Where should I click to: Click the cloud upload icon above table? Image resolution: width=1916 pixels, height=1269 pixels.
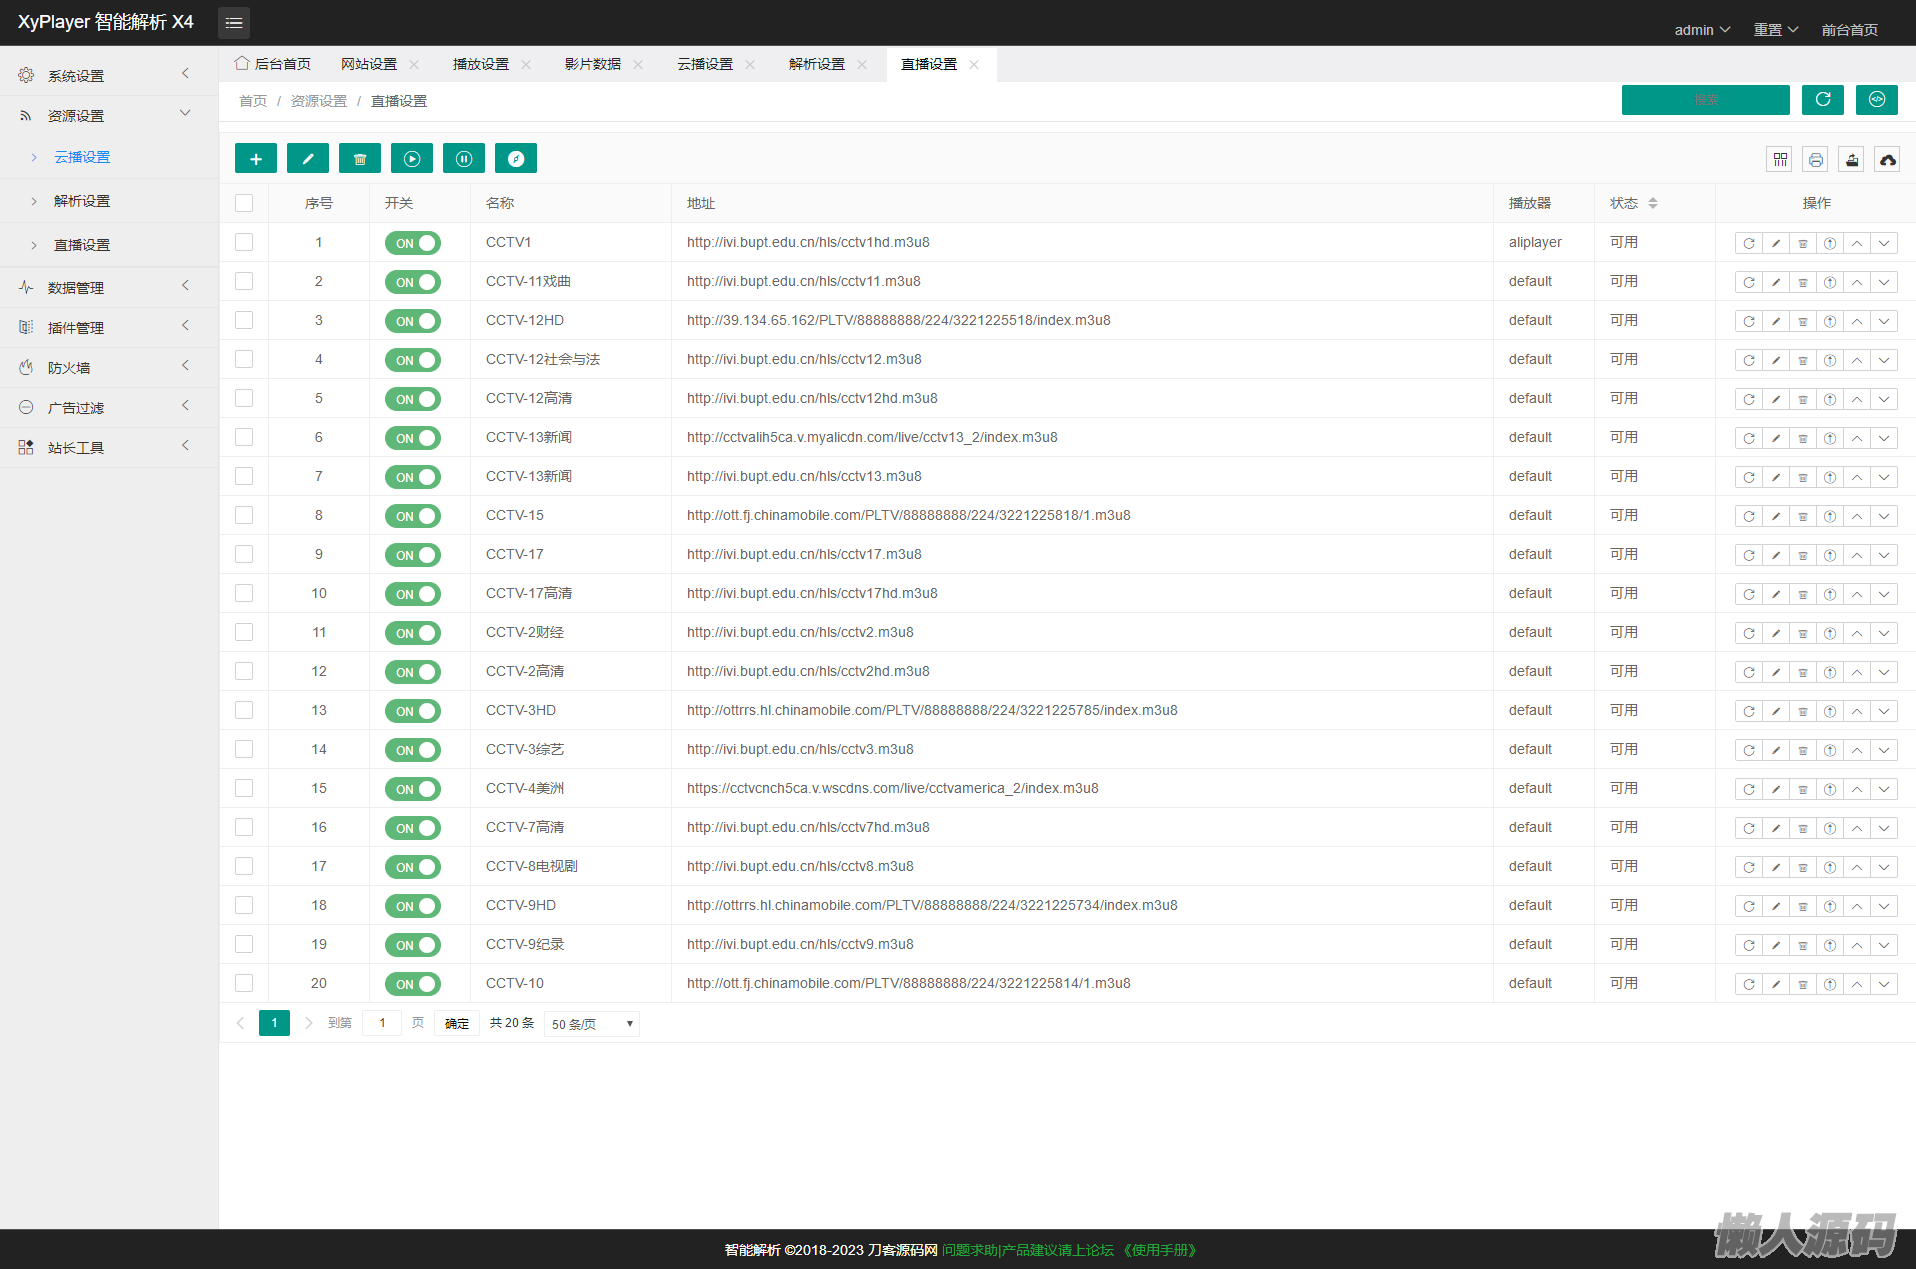click(x=1887, y=160)
